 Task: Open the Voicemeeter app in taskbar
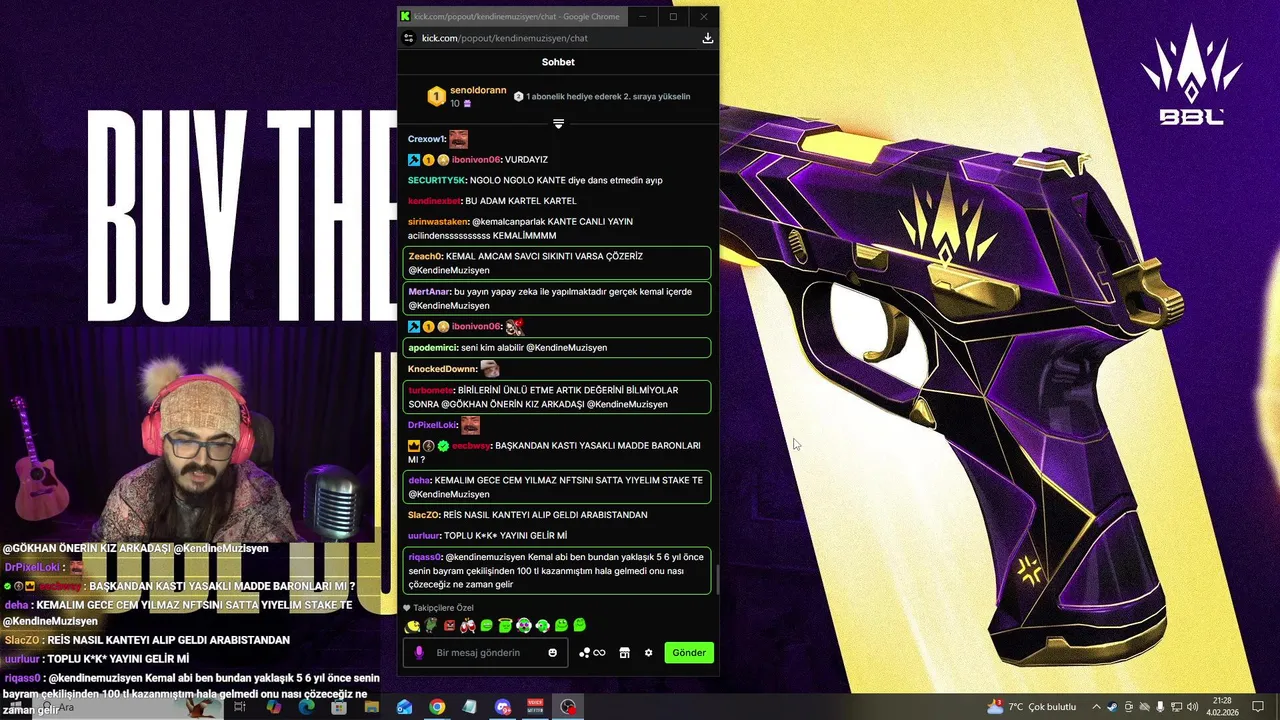point(535,707)
